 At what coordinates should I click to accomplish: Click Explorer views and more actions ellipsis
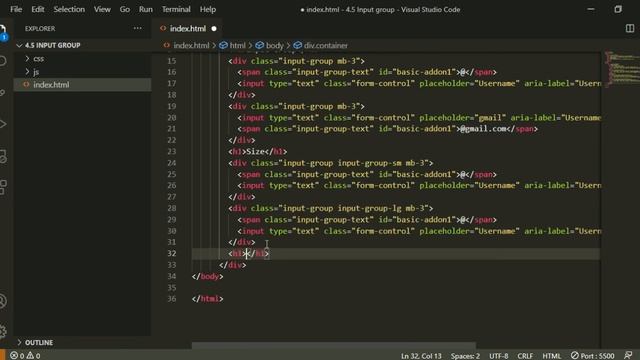coord(138,28)
